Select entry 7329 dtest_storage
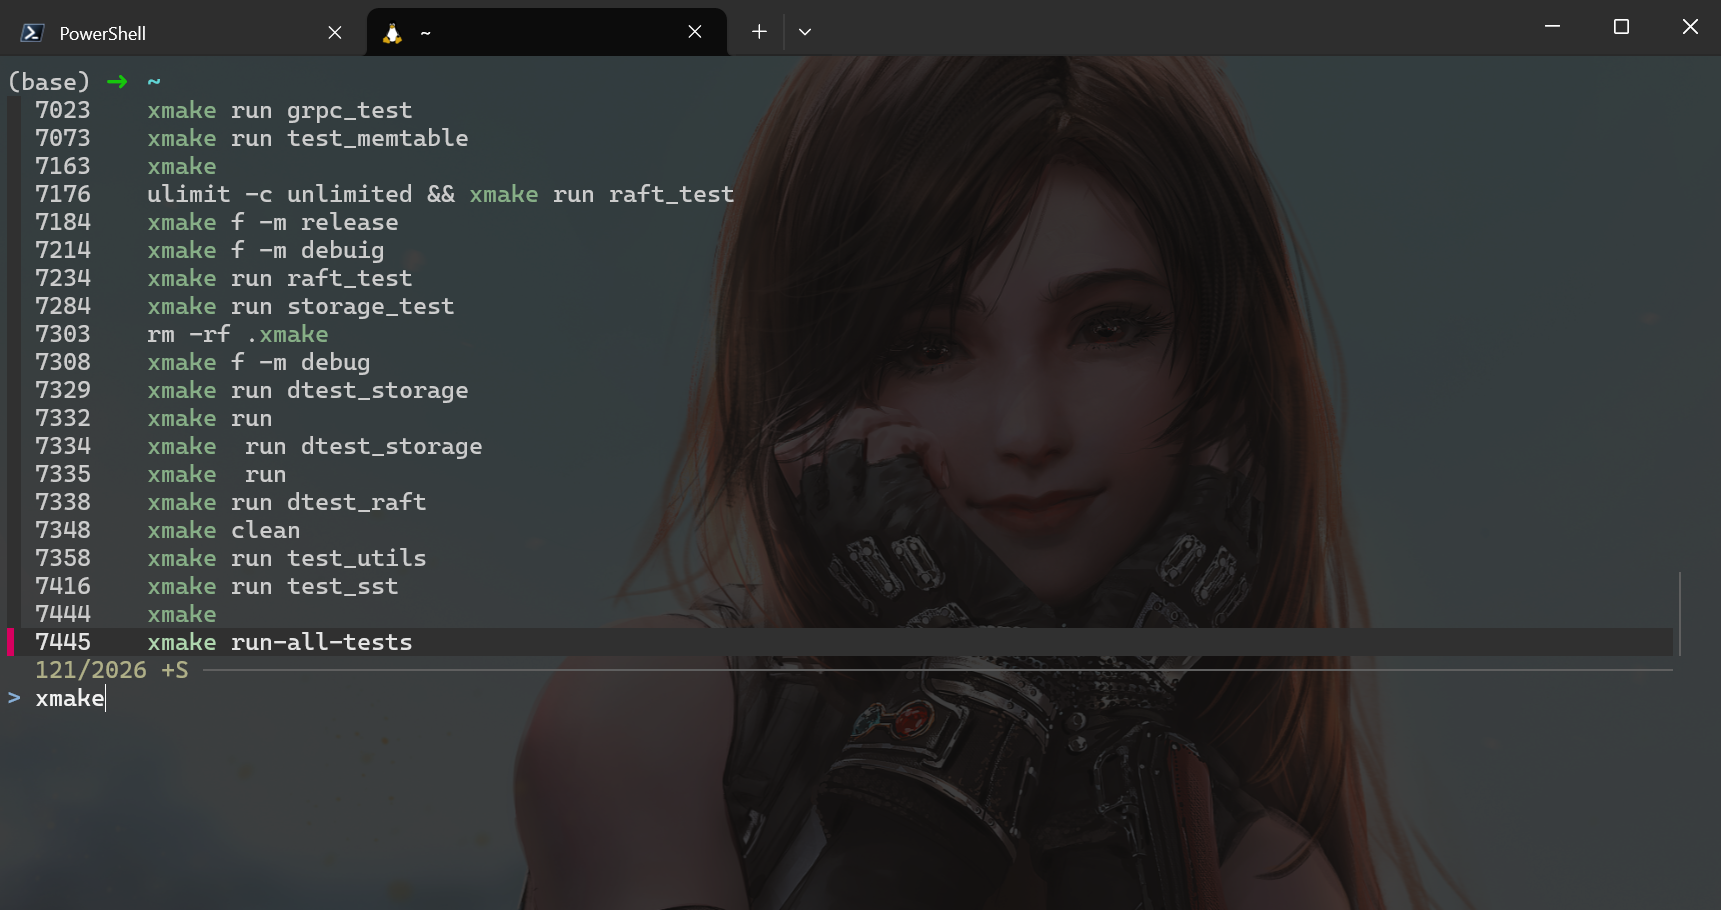The image size is (1721, 910). pos(251,390)
